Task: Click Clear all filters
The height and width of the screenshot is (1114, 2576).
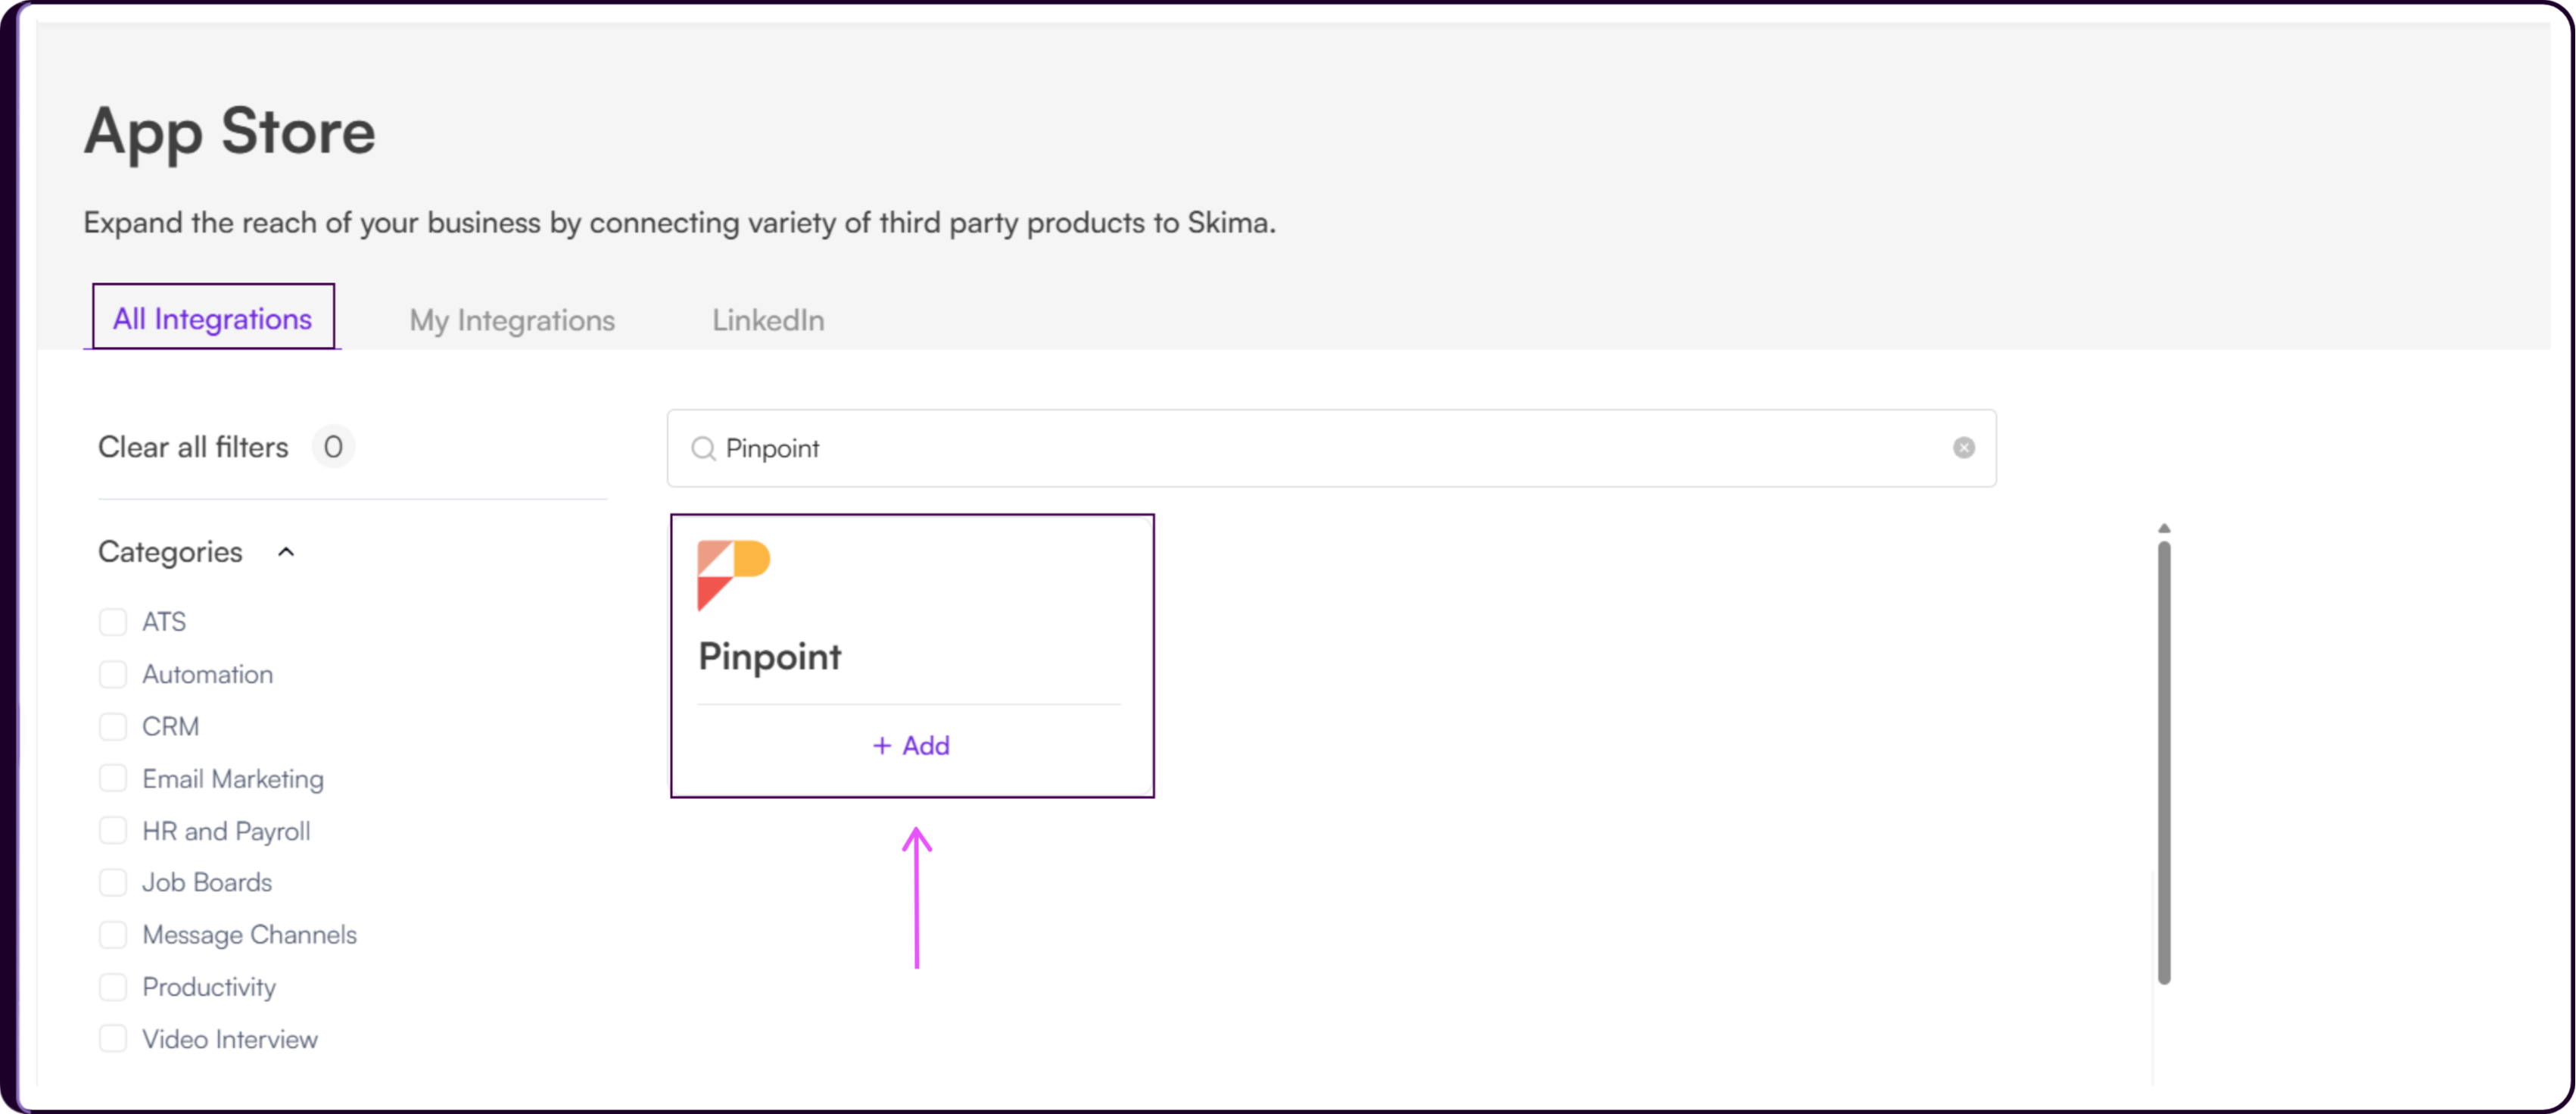Action: [193, 447]
